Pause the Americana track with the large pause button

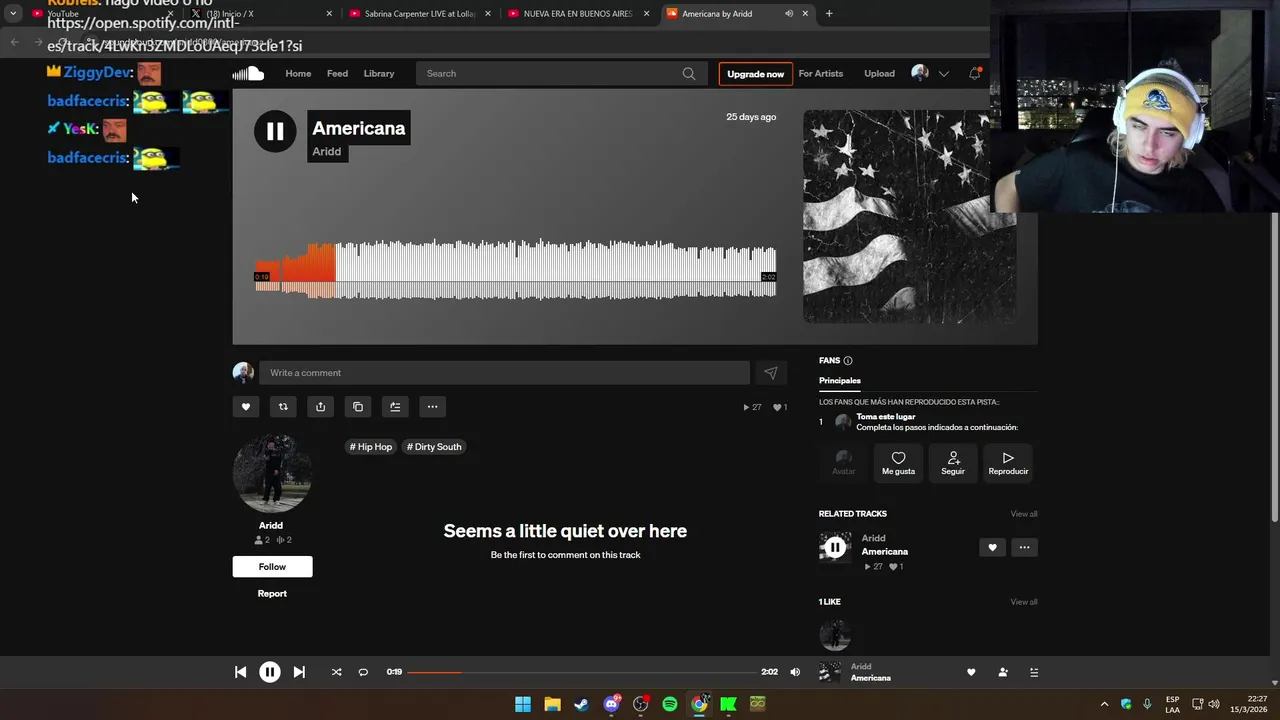pos(275,131)
